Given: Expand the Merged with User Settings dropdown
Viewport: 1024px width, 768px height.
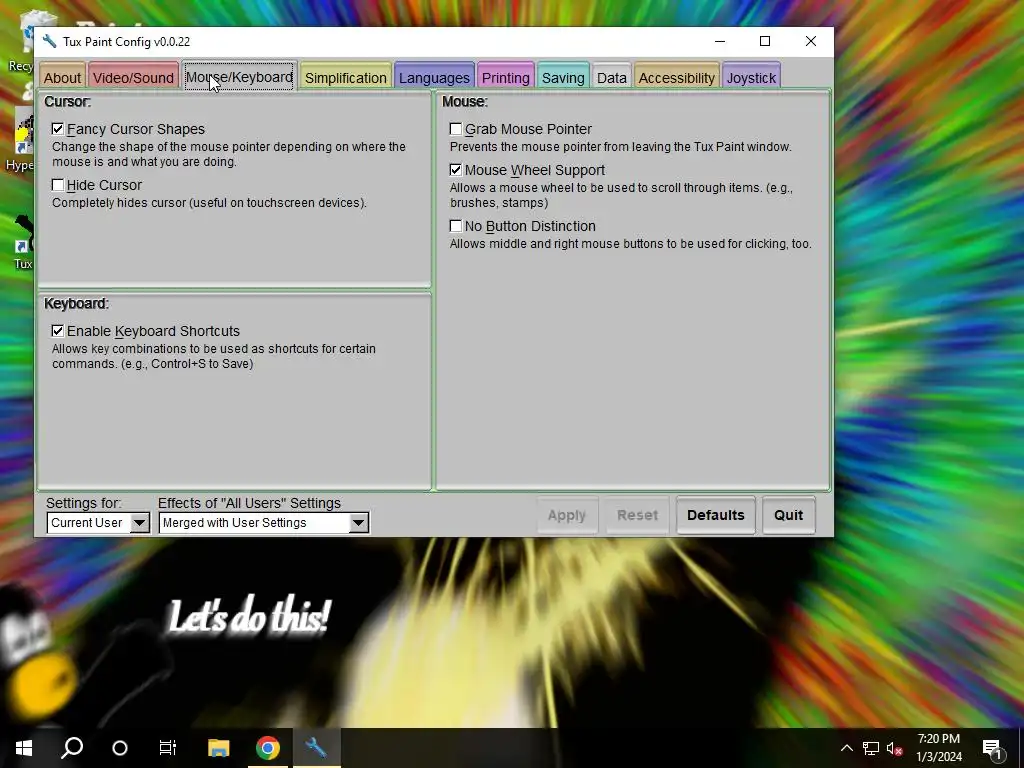Looking at the screenshot, I should pyautogui.click(x=264, y=522).
